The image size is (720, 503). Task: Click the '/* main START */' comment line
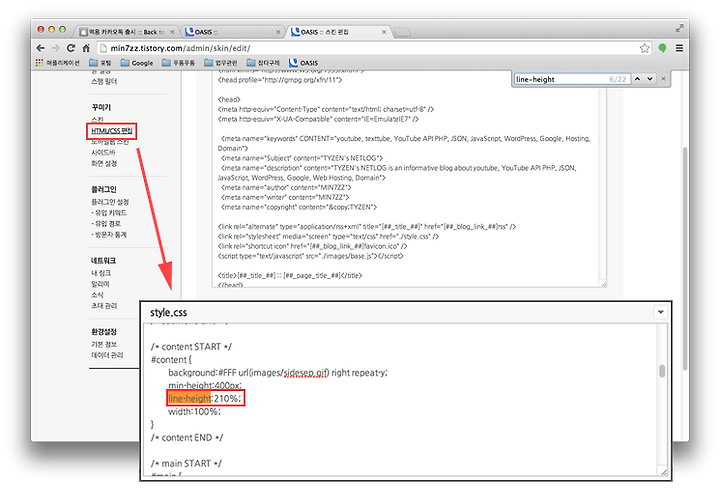tap(186, 463)
